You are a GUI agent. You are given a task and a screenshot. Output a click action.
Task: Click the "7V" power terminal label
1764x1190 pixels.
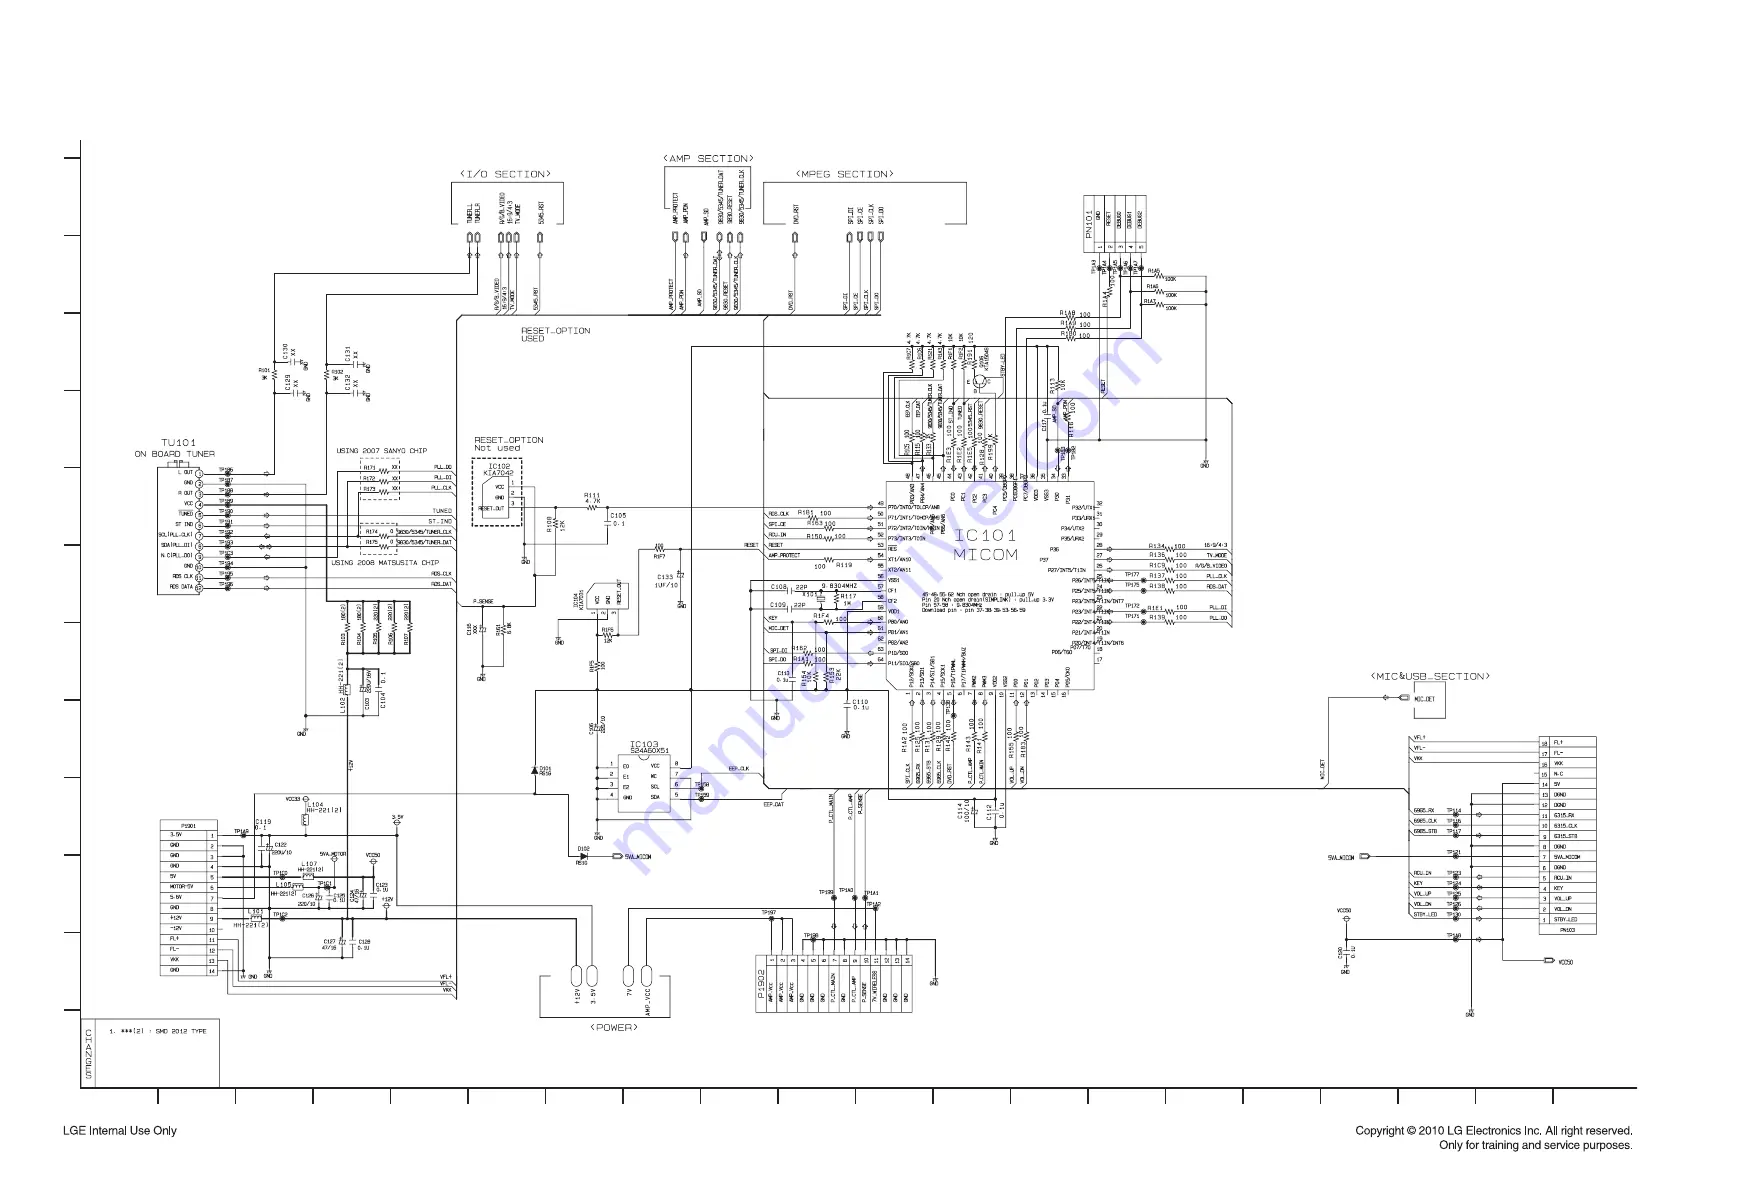tap(630, 992)
